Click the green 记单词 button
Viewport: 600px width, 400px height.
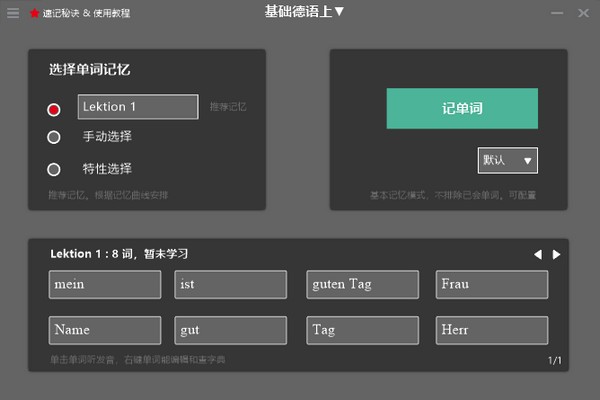(462, 109)
